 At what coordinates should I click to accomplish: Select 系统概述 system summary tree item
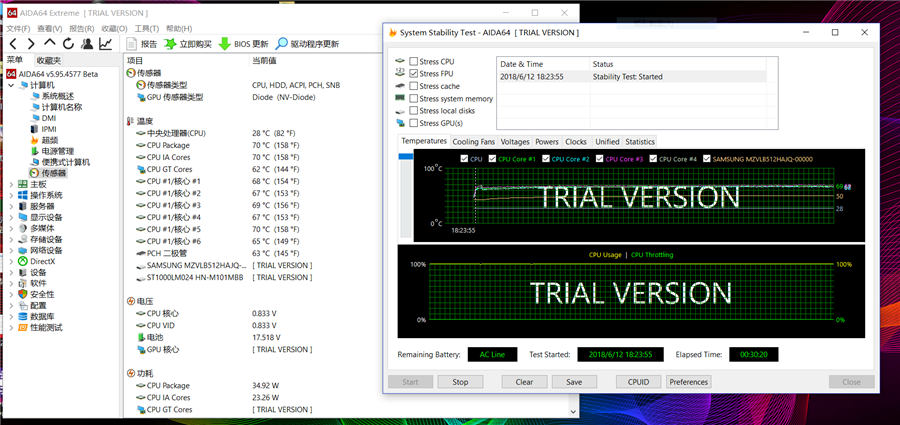[x=52, y=96]
